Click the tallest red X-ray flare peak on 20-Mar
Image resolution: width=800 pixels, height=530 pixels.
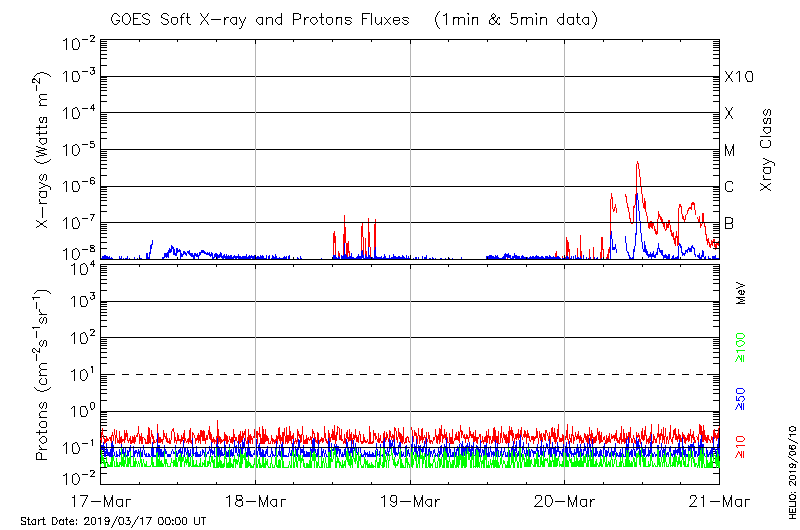coord(637,163)
